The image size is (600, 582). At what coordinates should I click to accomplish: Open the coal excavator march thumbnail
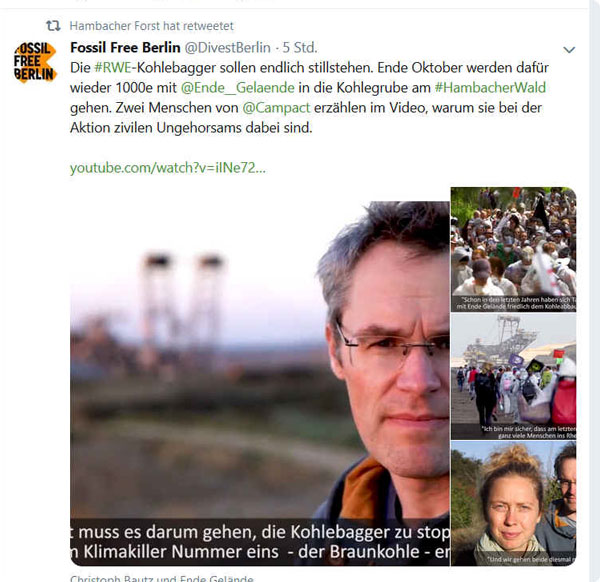(514, 377)
